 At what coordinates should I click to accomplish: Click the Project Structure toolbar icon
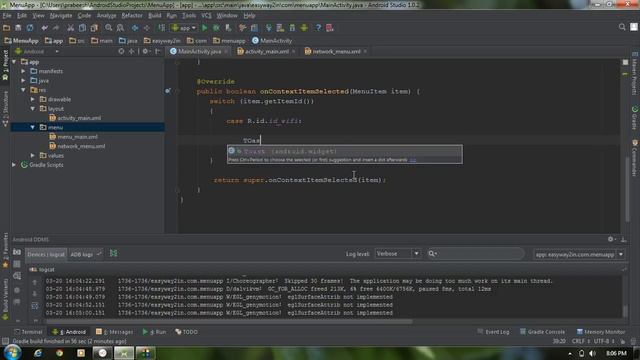tap(254, 28)
